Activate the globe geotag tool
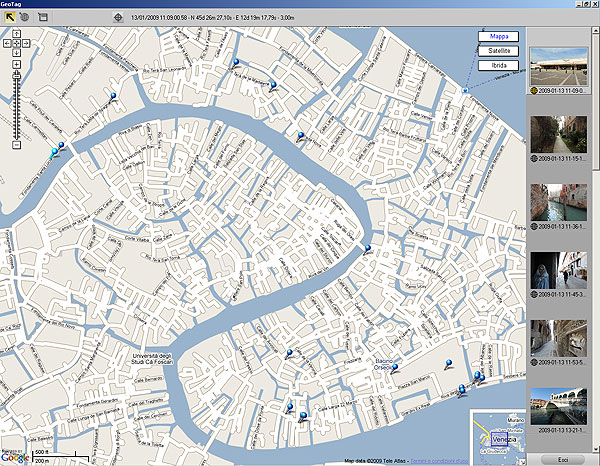 point(25,17)
